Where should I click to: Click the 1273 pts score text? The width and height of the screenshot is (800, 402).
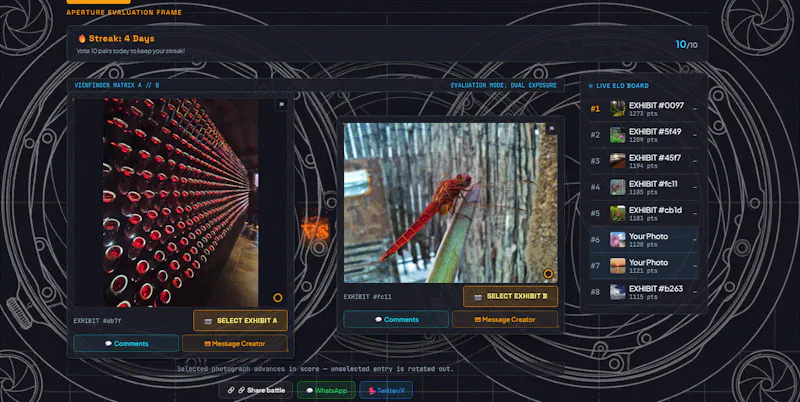coord(643,114)
